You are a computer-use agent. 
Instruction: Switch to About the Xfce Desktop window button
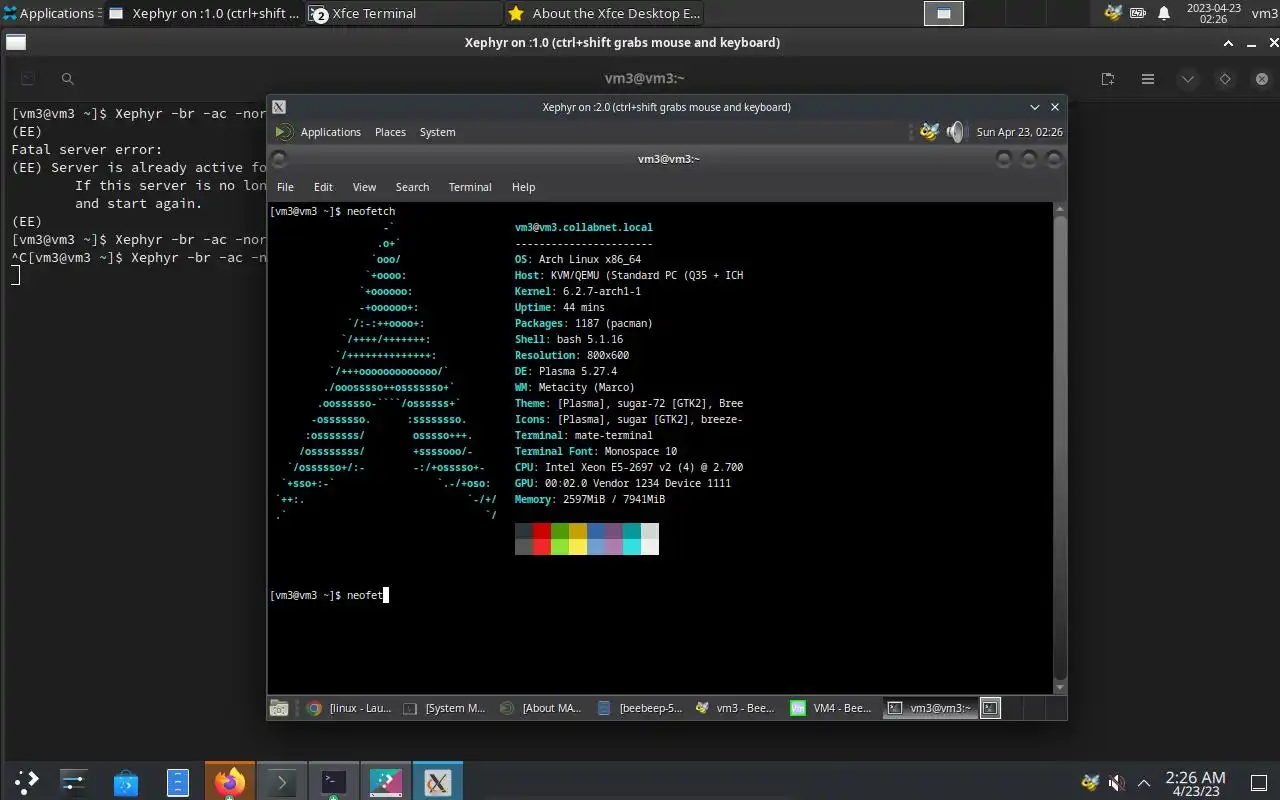(x=603, y=13)
